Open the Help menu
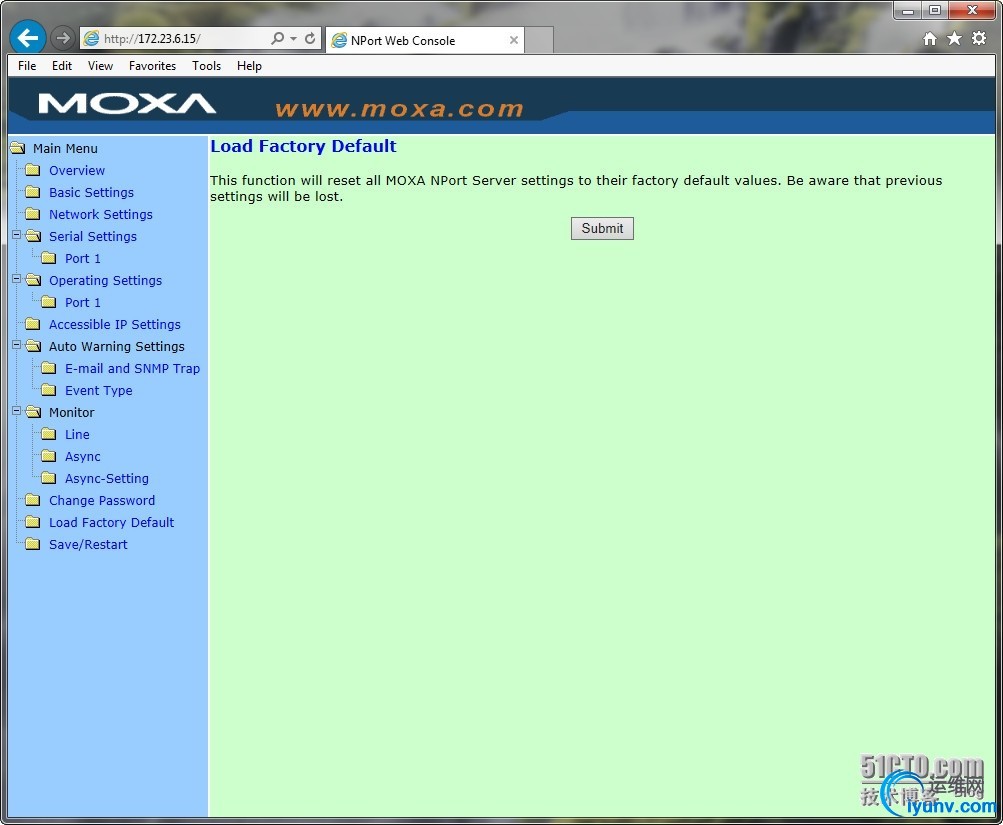 click(x=249, y=66)
